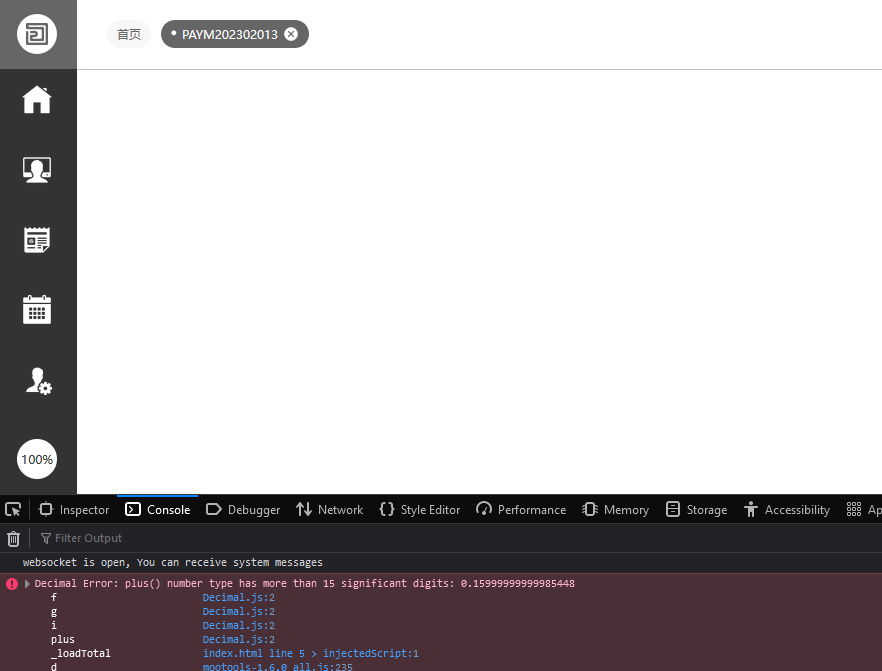Image resolution: width=882 pixels, height=671 pixels.
Task: Open the Network panel
Action: tap(330, 510)
